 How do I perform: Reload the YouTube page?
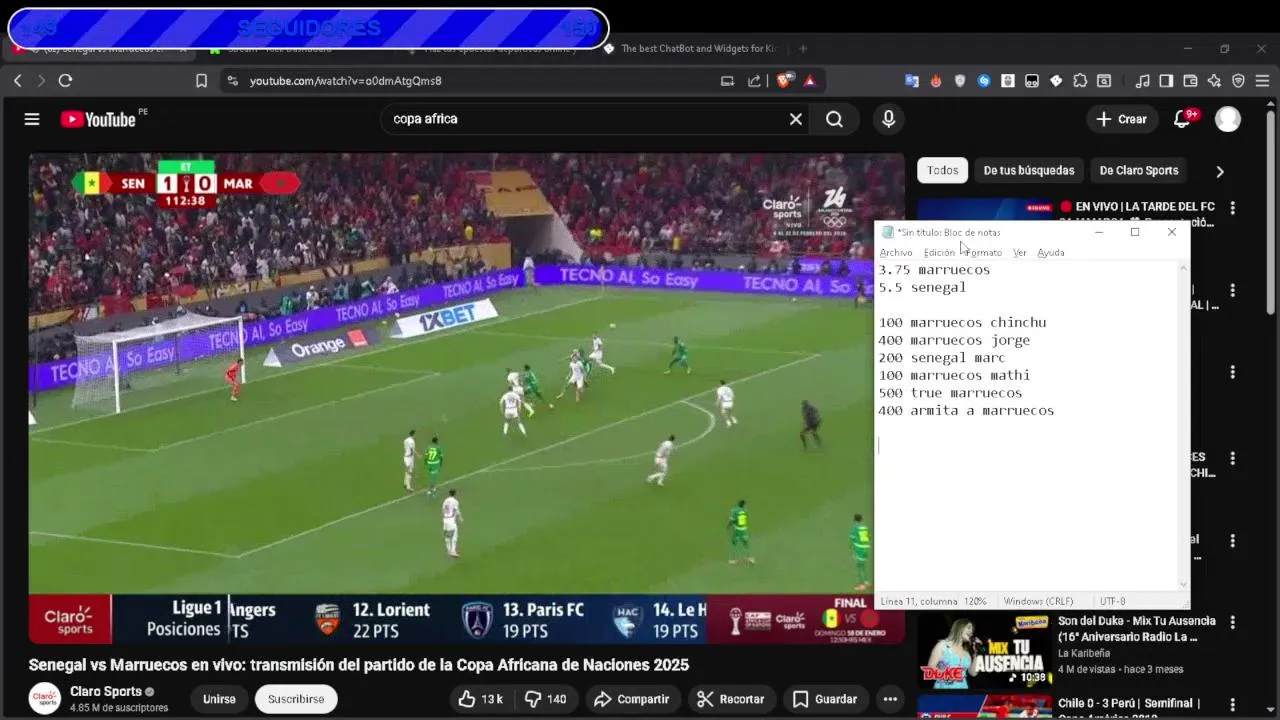coord(65,81)
